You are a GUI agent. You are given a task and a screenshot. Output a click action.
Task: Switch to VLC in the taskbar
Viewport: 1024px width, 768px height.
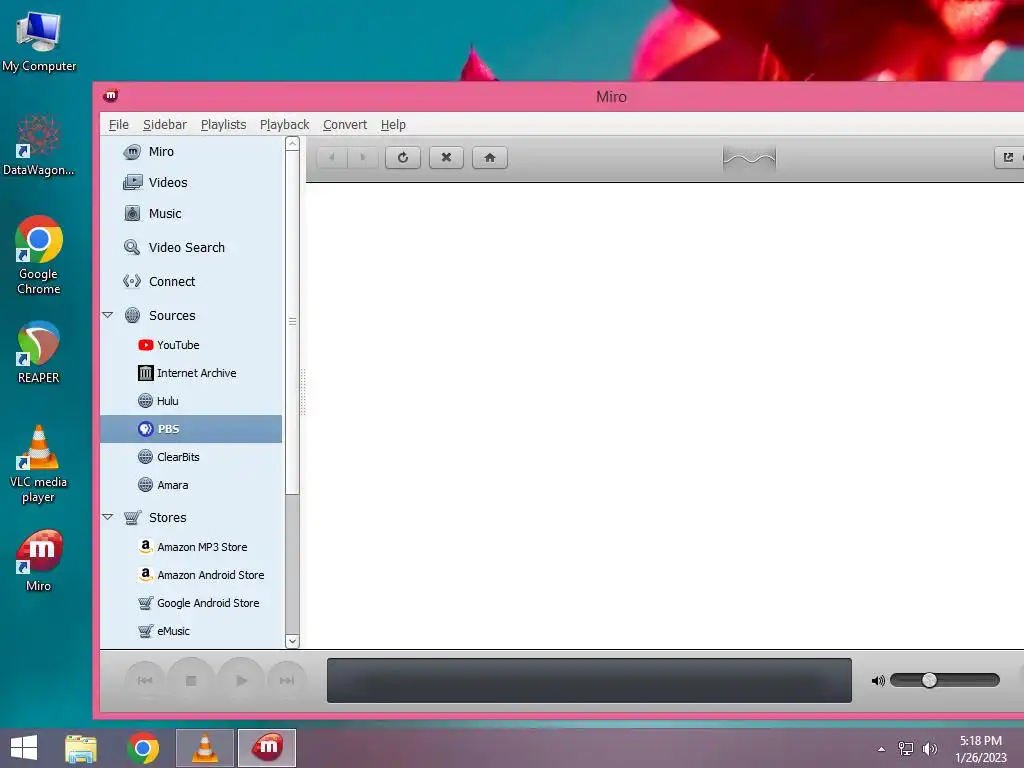(x=205, y=748)
